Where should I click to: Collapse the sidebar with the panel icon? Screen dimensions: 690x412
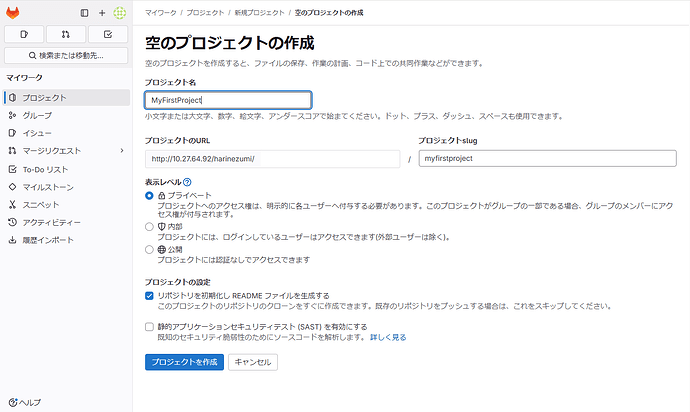click(x=84, y=13)
